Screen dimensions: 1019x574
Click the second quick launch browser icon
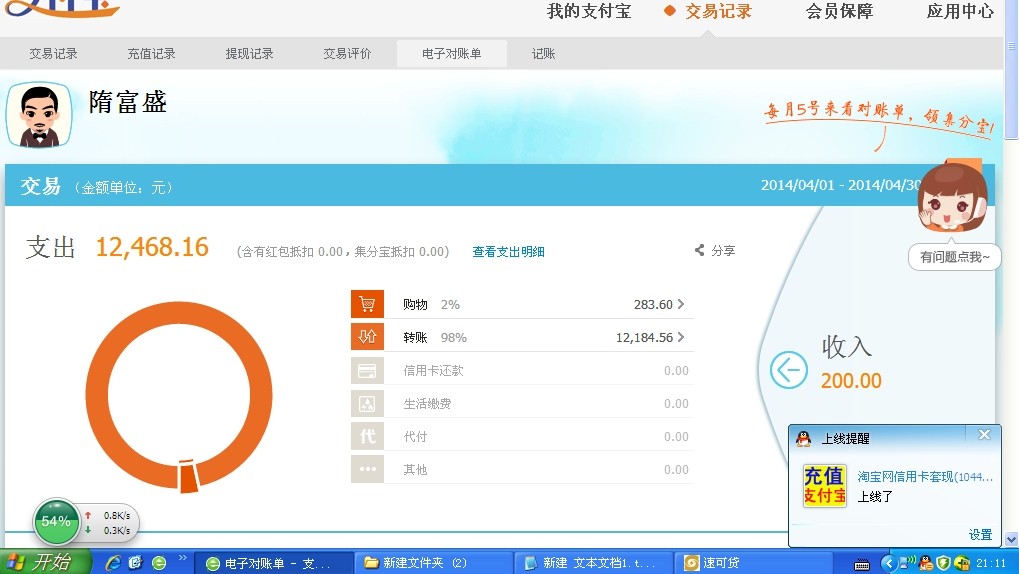[x=135, y=562]
